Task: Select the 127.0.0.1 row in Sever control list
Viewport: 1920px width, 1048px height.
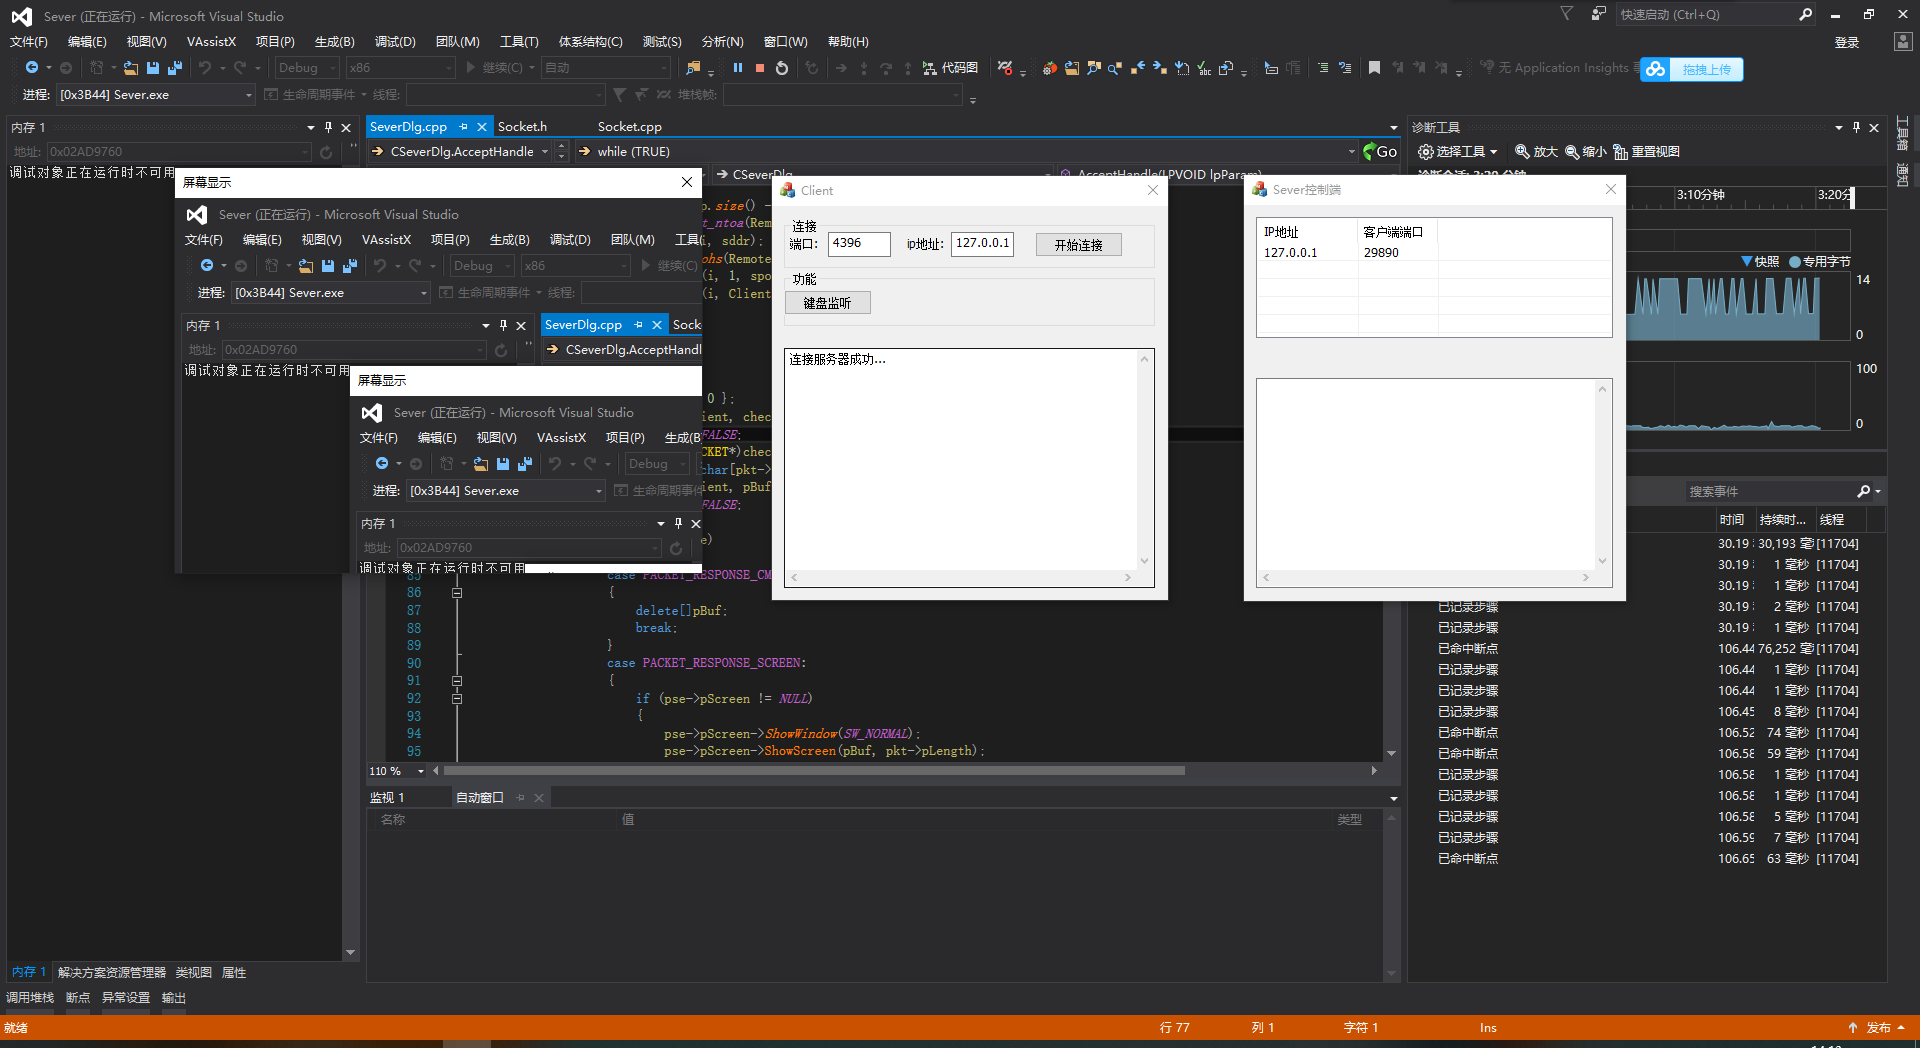Action: pyautogui.click(x=1433, y=253)
